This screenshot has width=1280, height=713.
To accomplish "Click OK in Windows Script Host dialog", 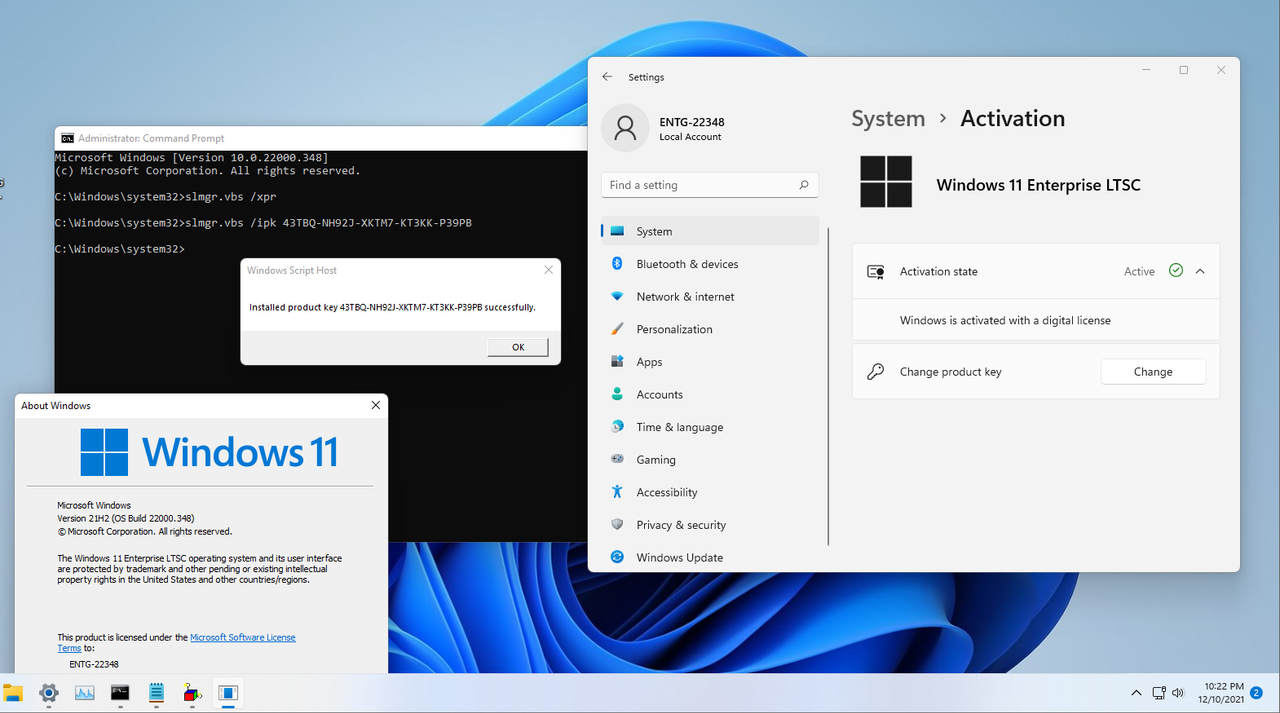I will click(518, 347).
